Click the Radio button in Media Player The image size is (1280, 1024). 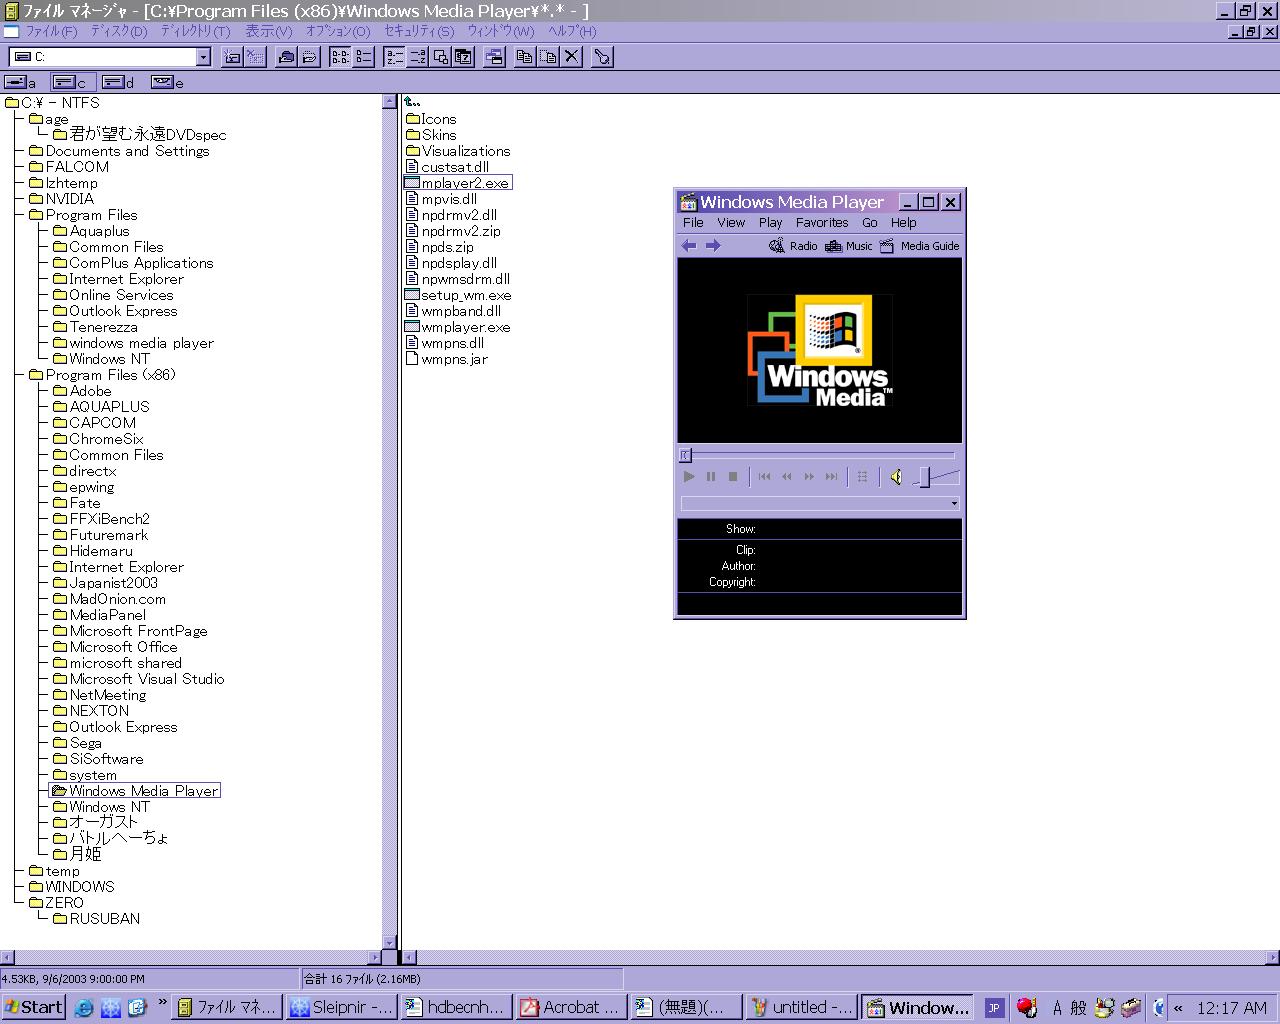[x=793, y=246]
